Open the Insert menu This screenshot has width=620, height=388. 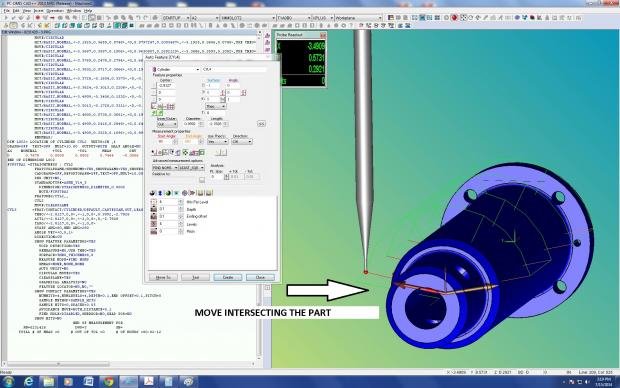(38, 11)
